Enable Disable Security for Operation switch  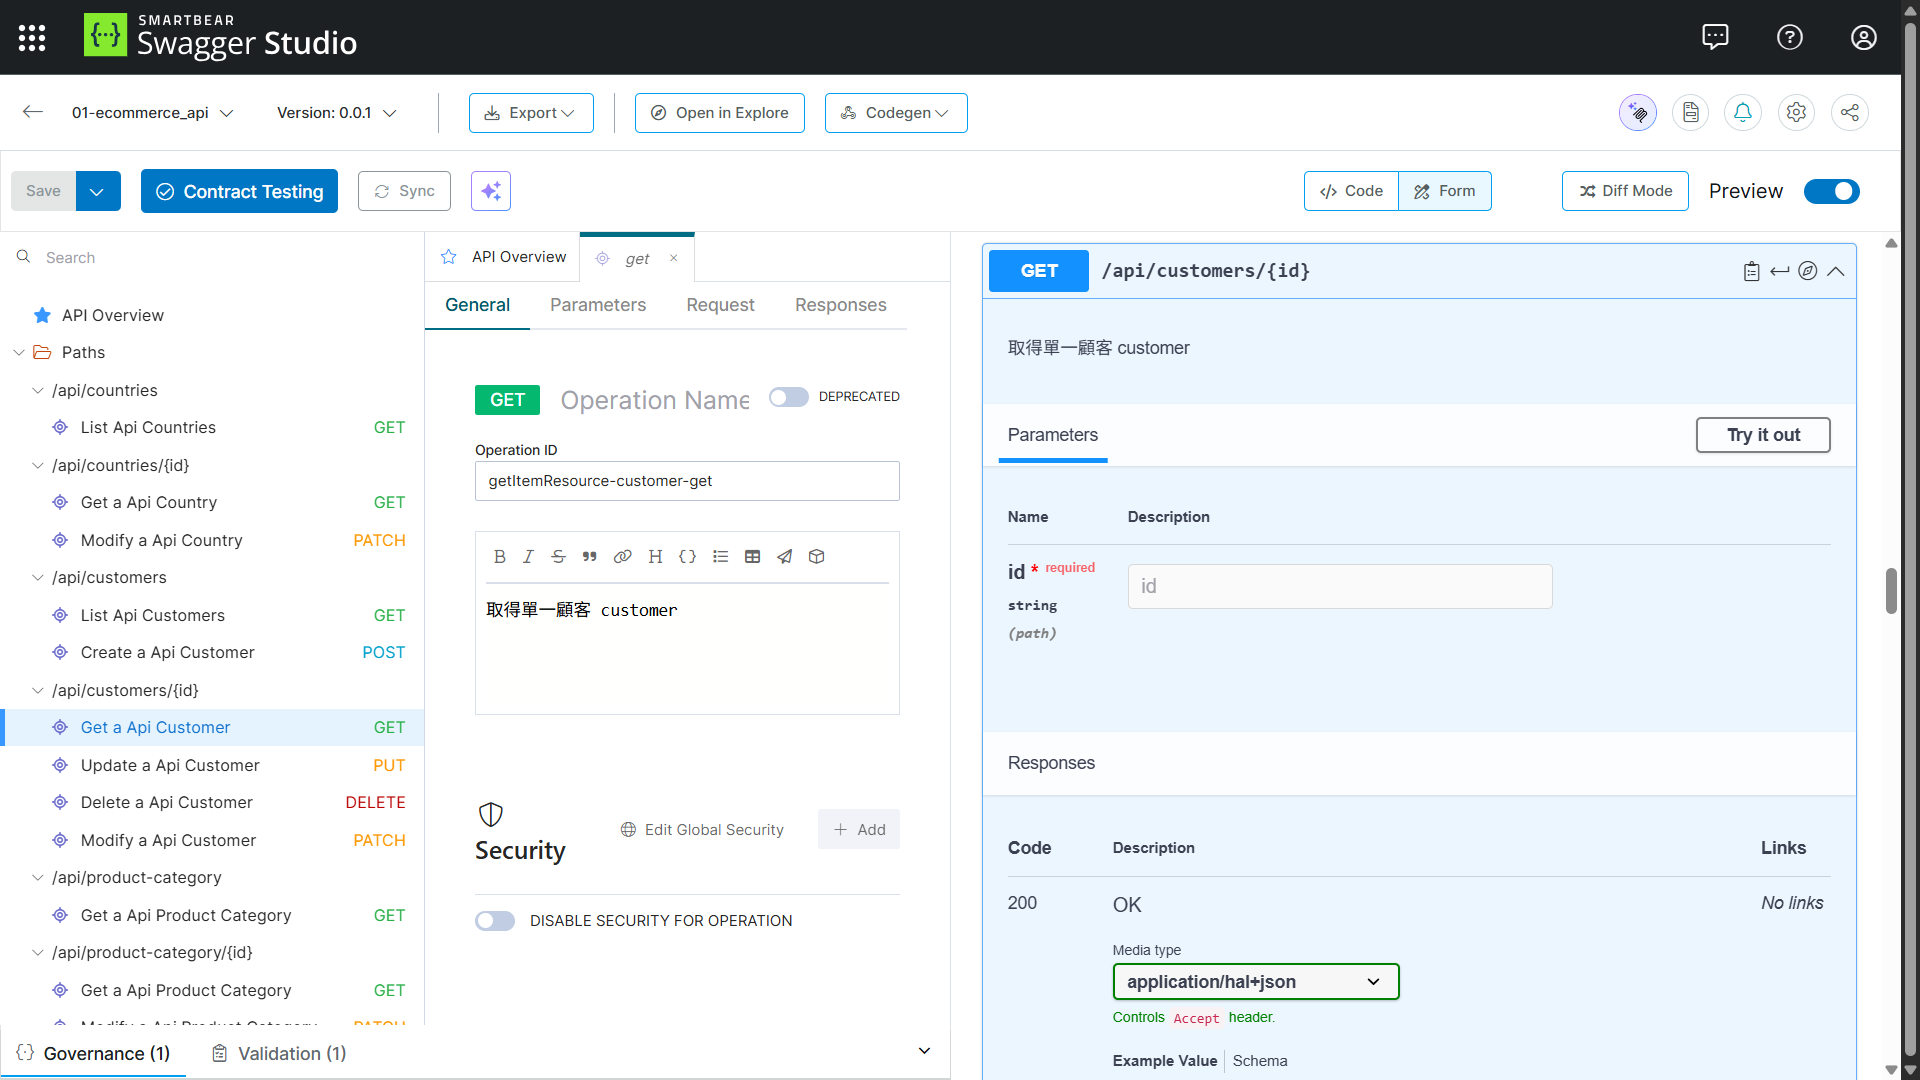click(x=495, y=921)
